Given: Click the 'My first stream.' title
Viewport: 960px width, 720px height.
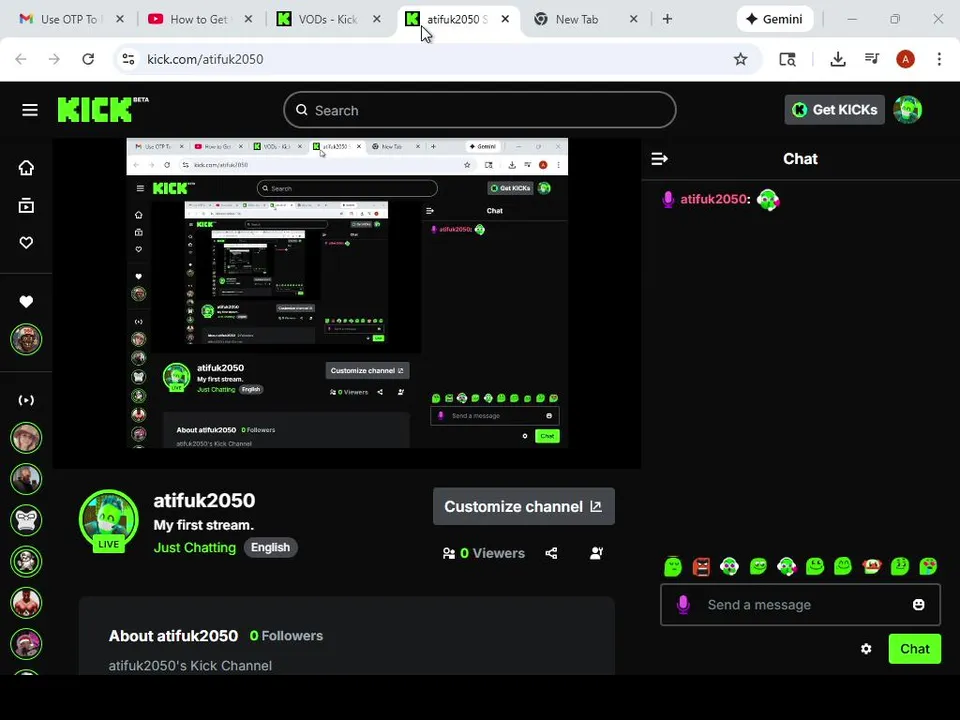Looking at the screenshot, I should tap(203, 525).
